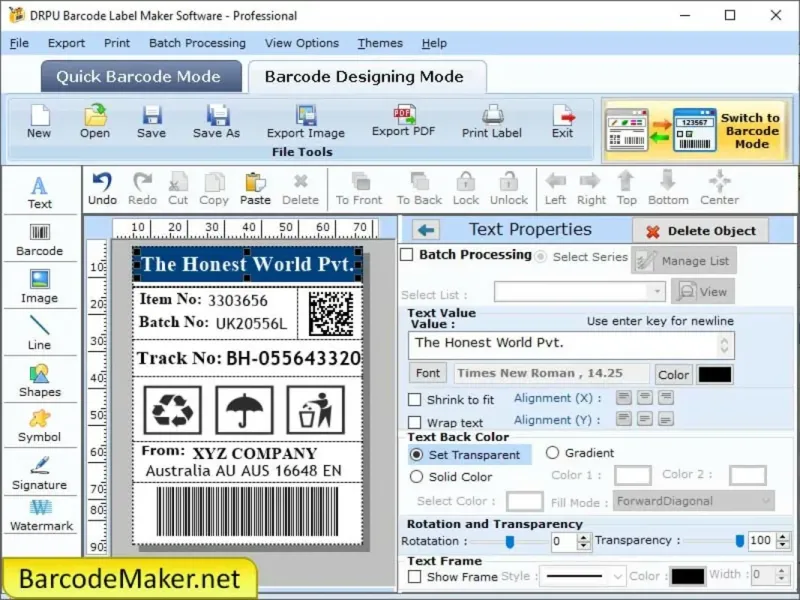Open the Themes menu
800x600 pixels.
coord(380,43)
